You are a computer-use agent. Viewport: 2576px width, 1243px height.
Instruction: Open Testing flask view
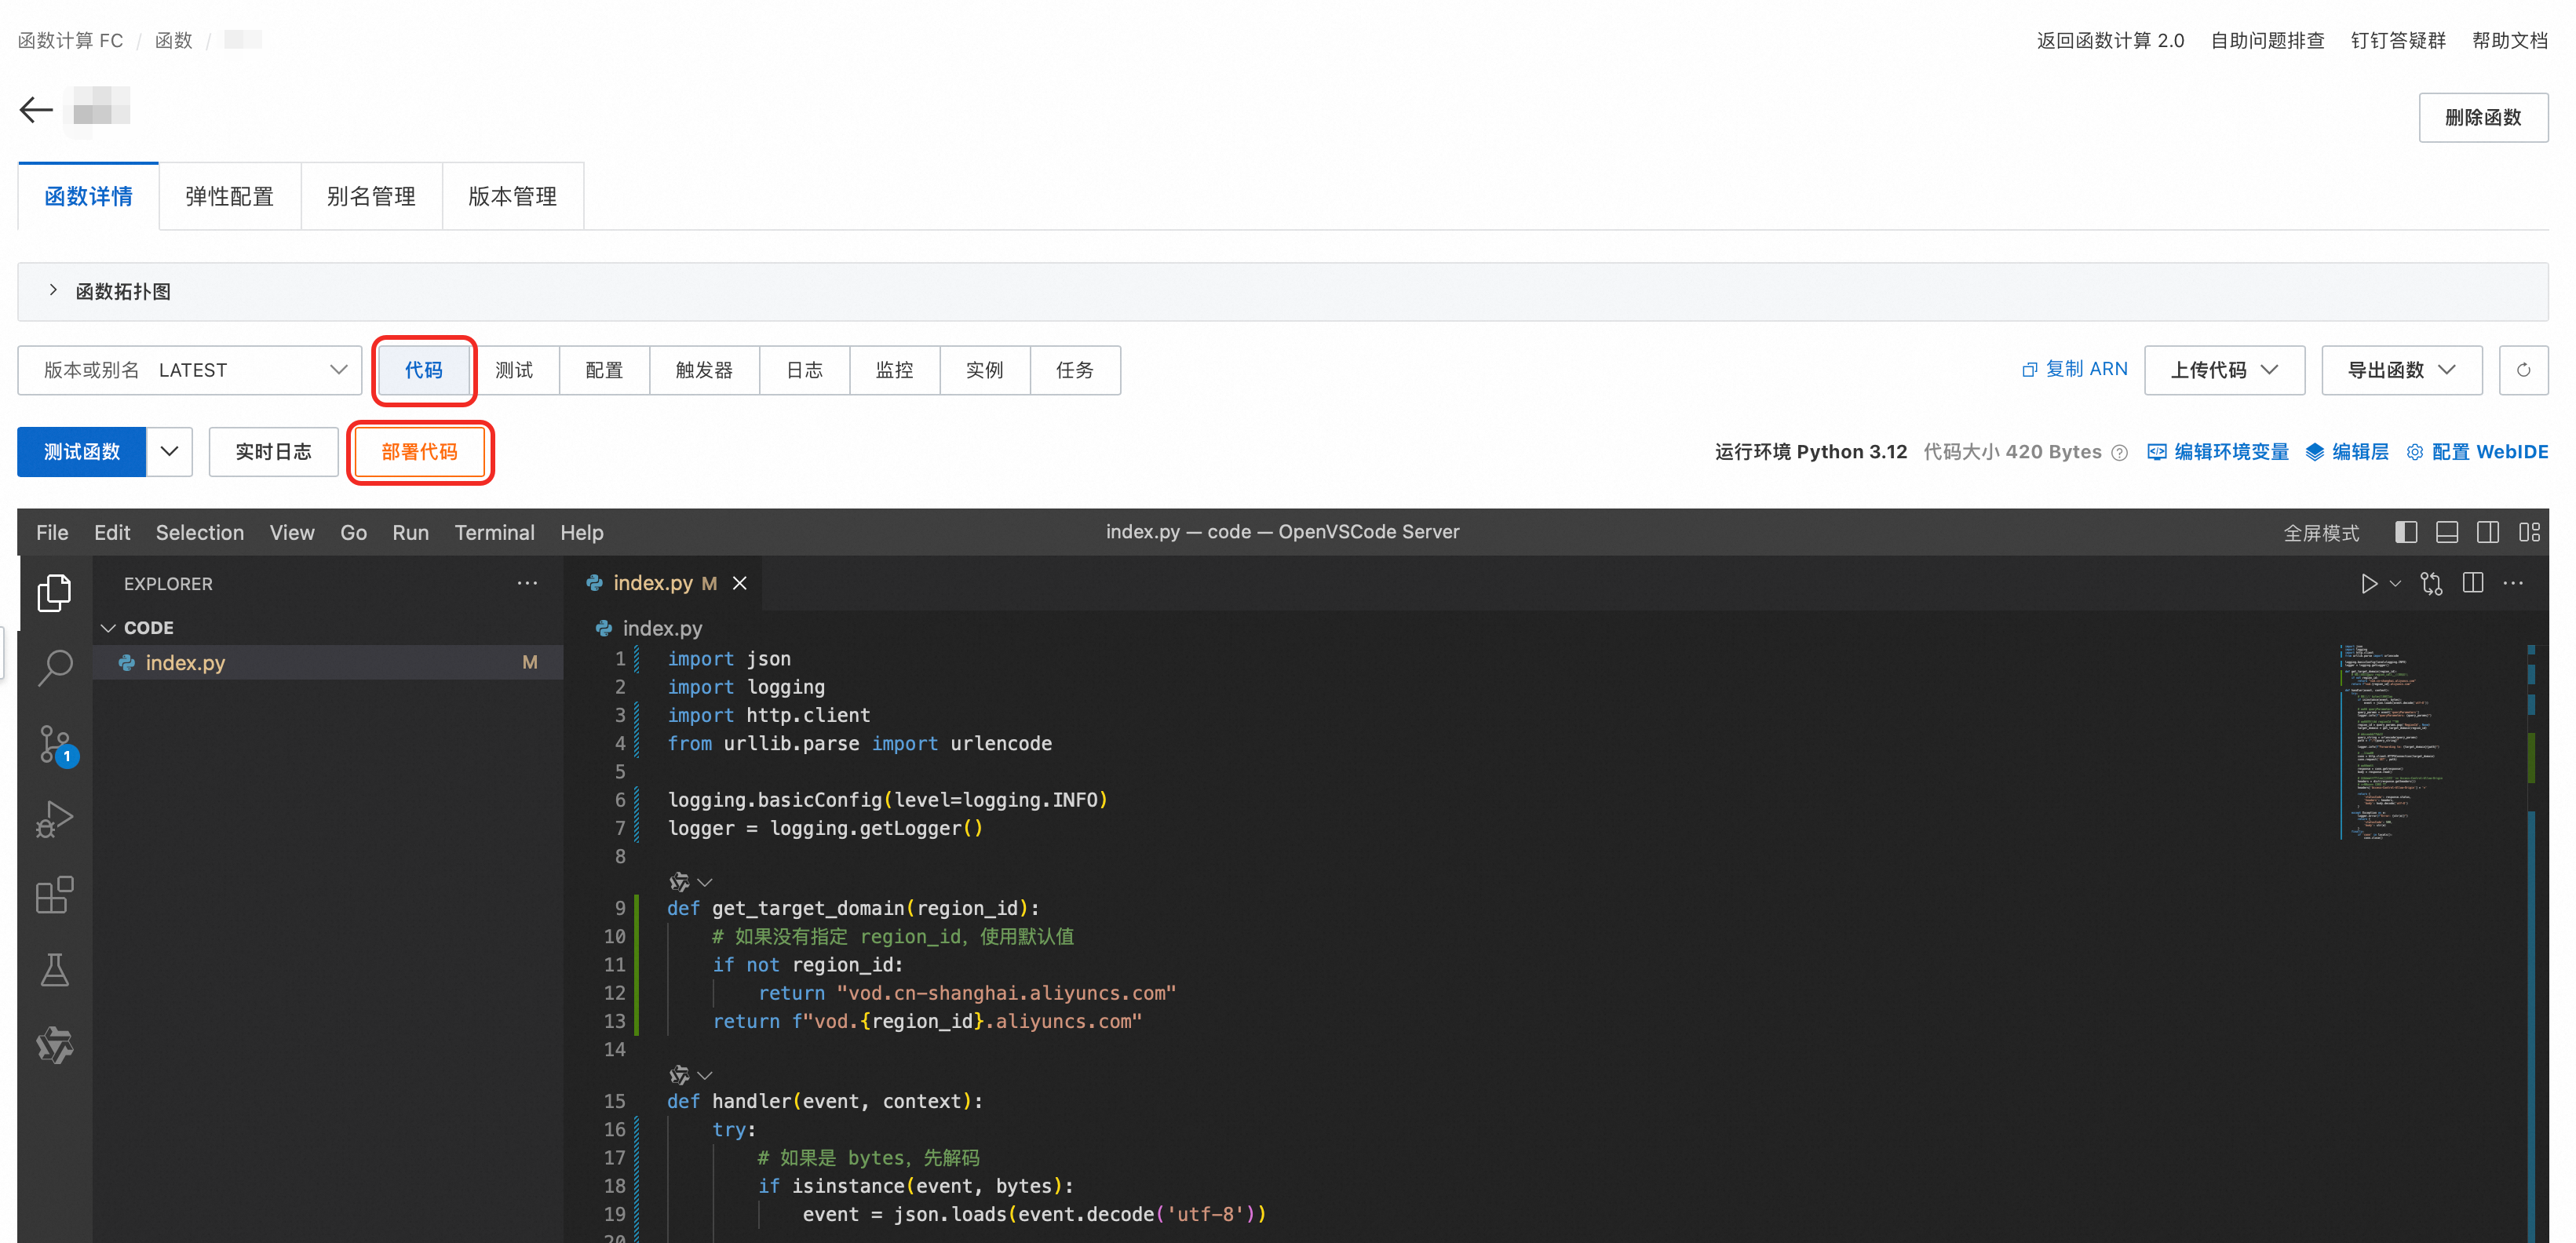(54, 970)
